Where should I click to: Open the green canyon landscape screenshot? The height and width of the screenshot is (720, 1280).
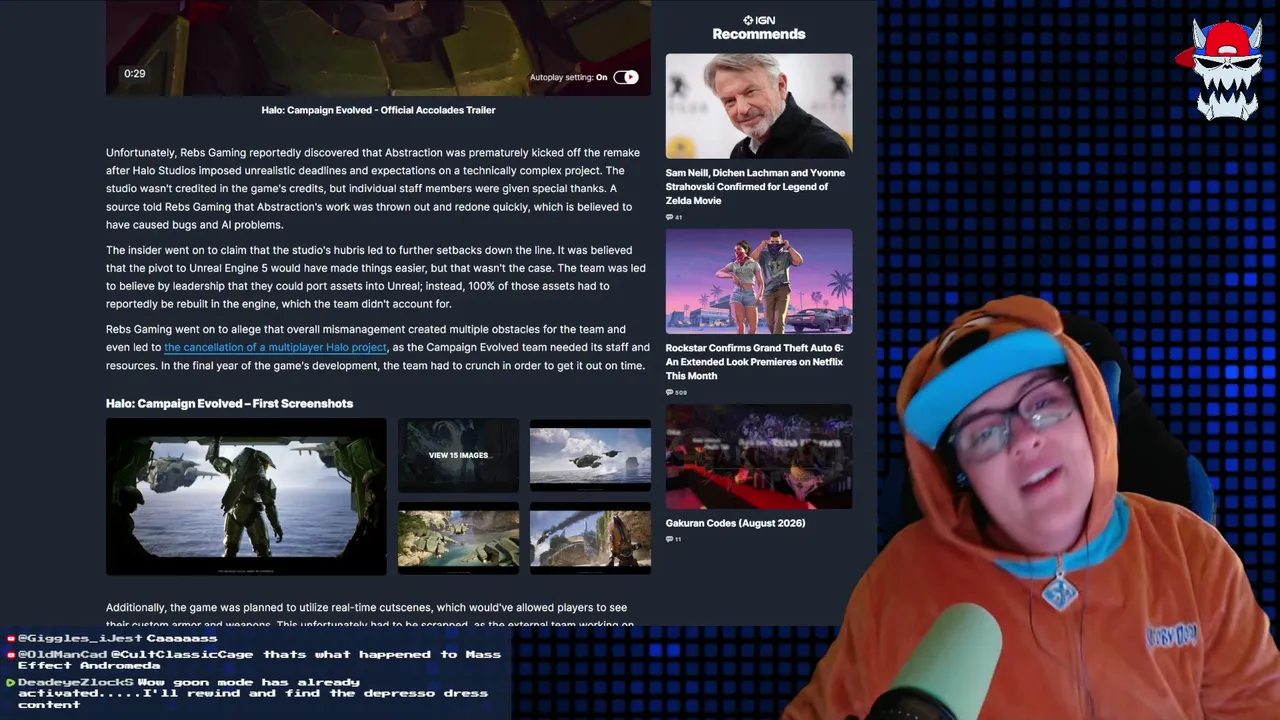458,539
